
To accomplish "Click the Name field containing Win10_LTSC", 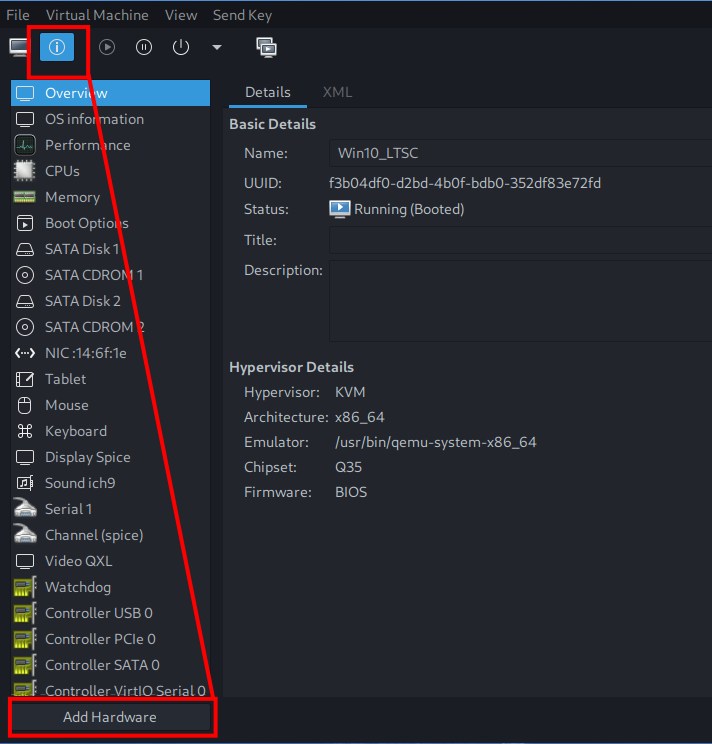I will click(520, 153).
